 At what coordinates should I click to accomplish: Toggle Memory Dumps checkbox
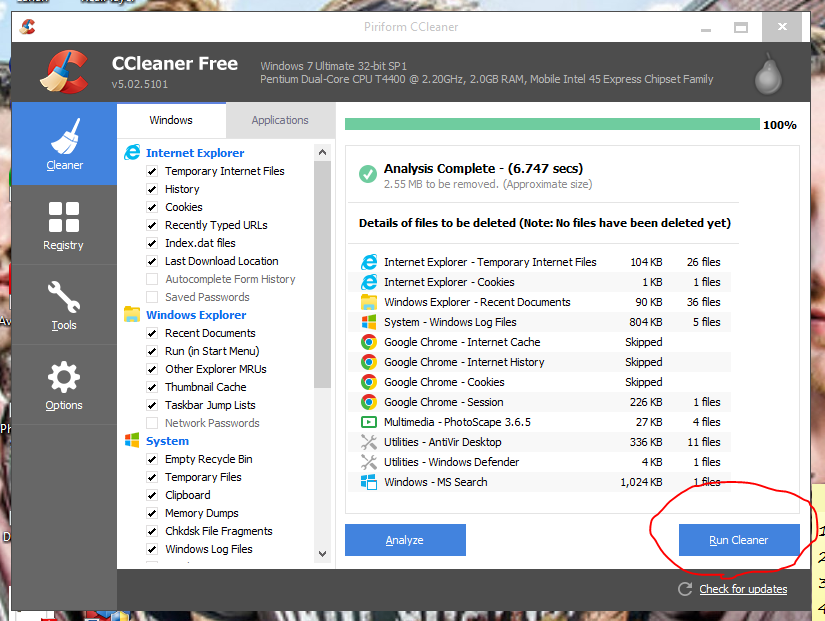pyautogui.click(x=152, y=513)
